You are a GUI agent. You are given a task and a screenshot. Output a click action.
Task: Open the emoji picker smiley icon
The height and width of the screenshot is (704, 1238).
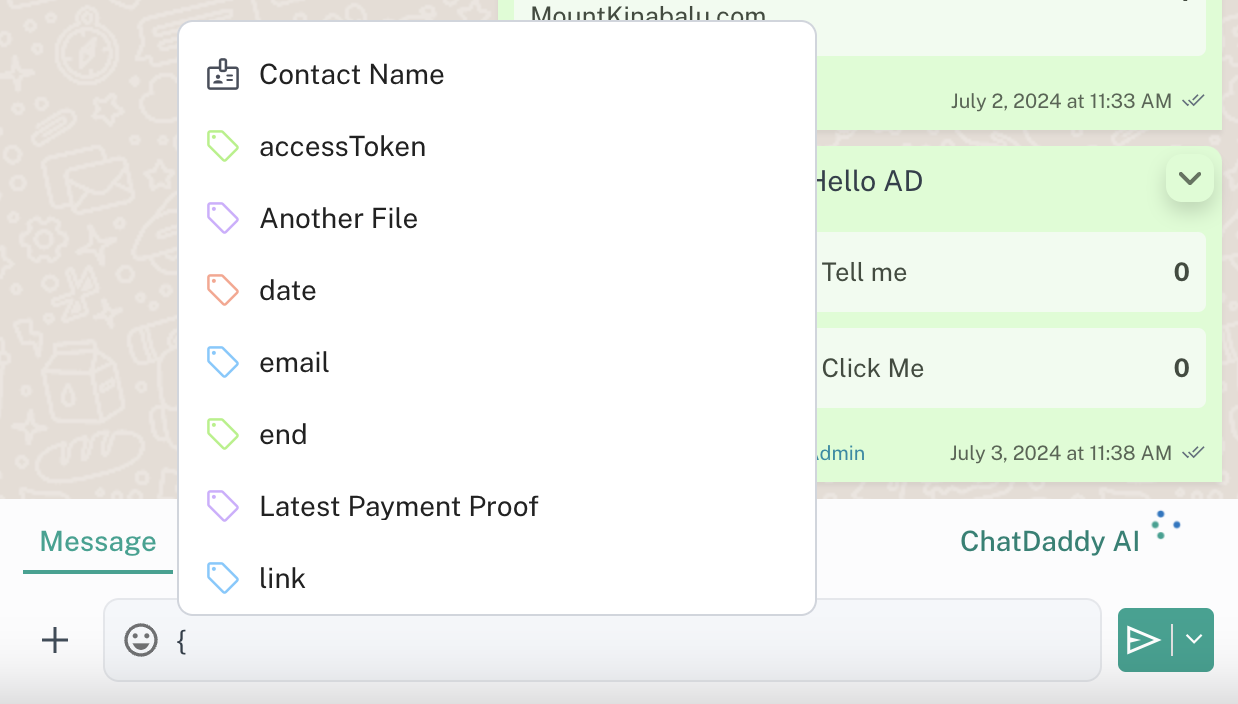click(x=141, y=640)
